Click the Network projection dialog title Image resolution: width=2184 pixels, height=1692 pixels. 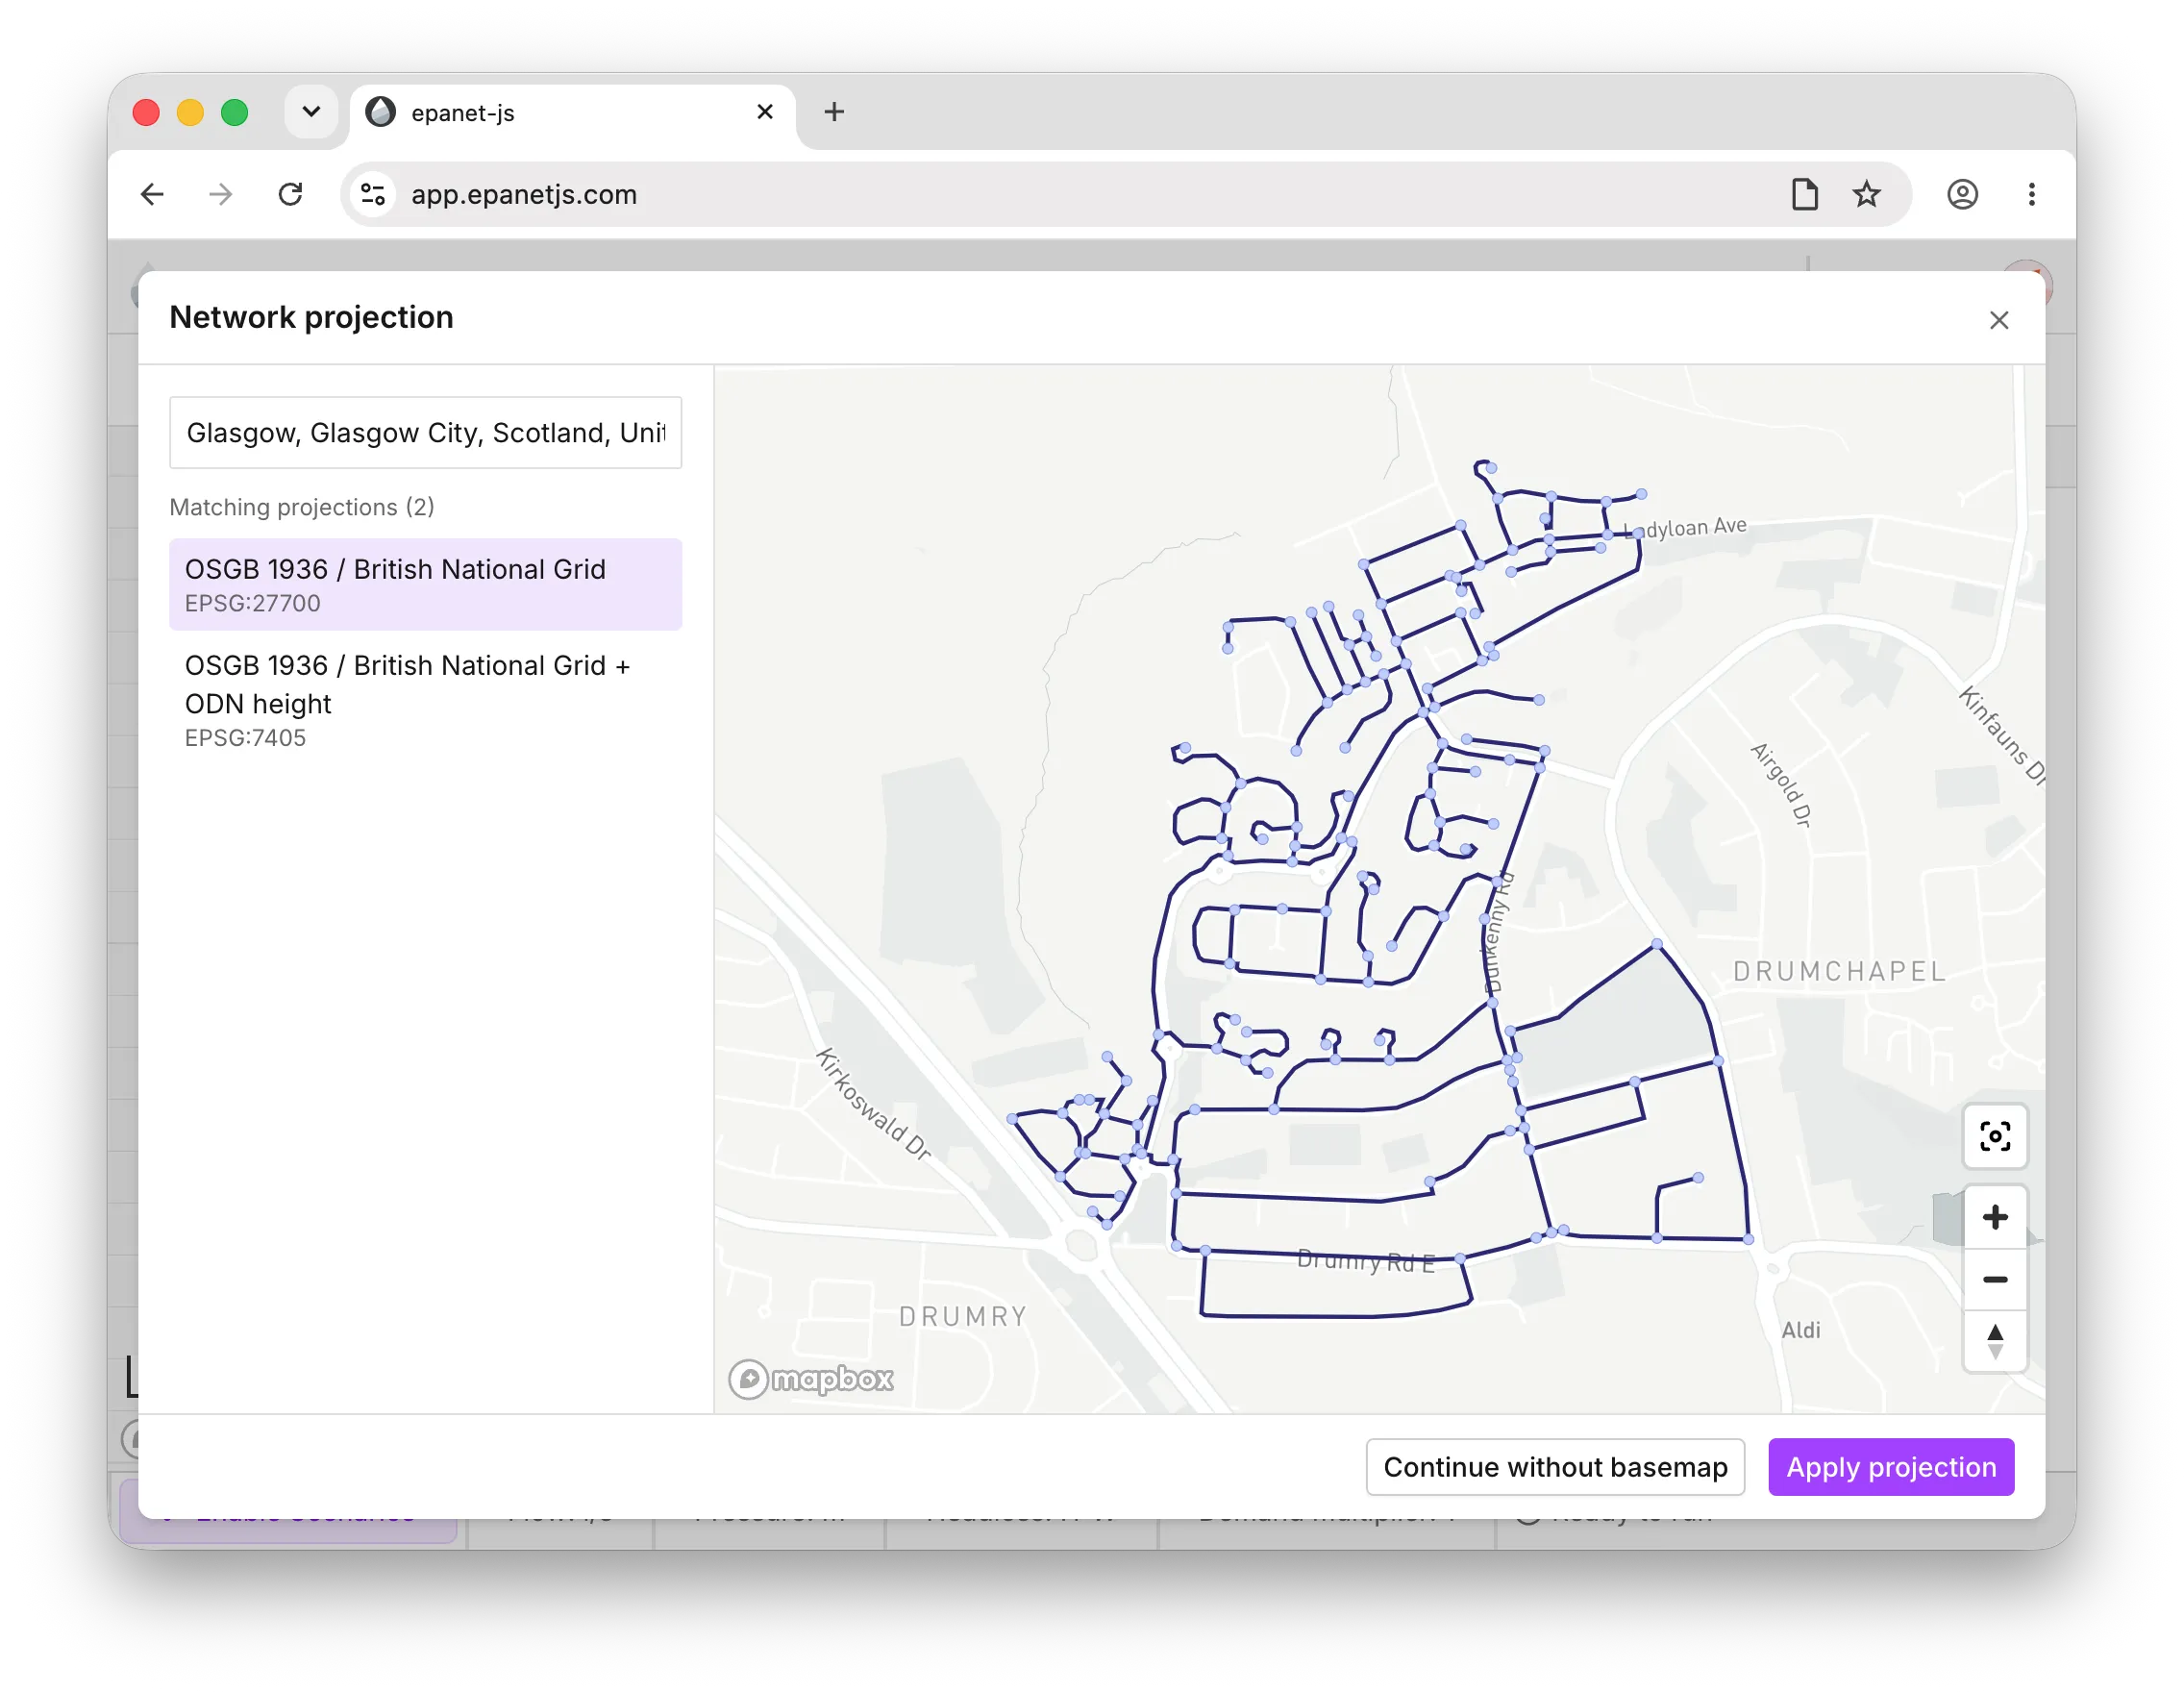(311, 317)
